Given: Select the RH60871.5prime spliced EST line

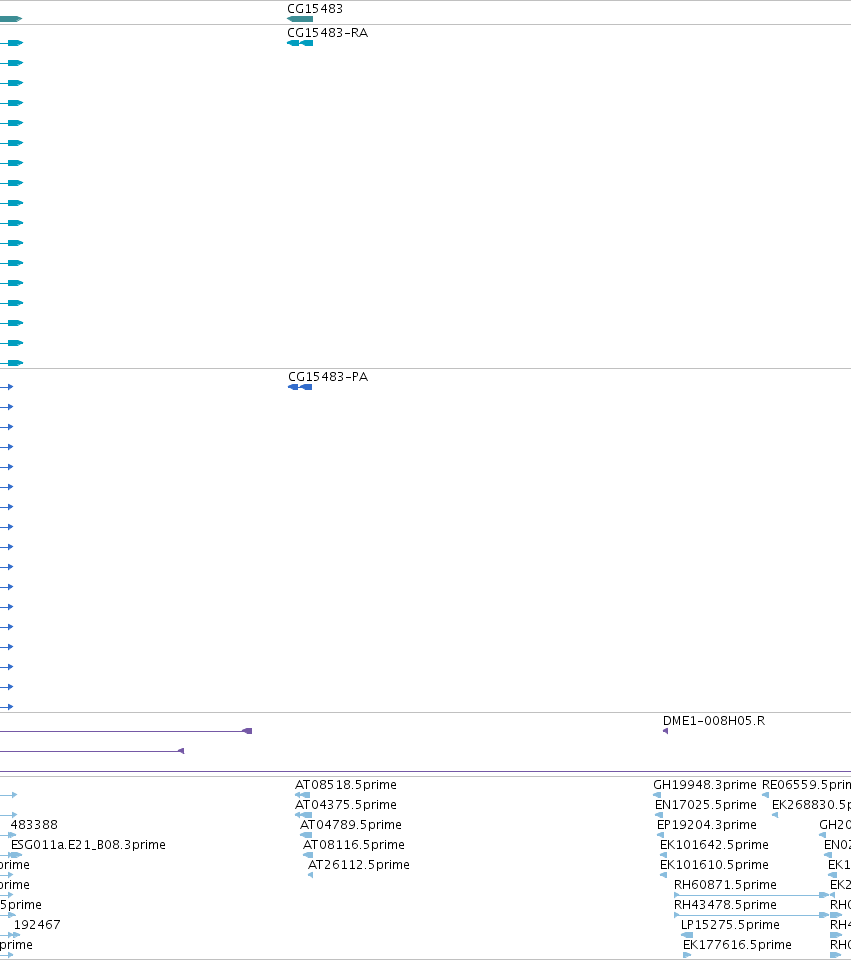Looking at the screenshot, I should pyautogui.click(x=751, y=895).
